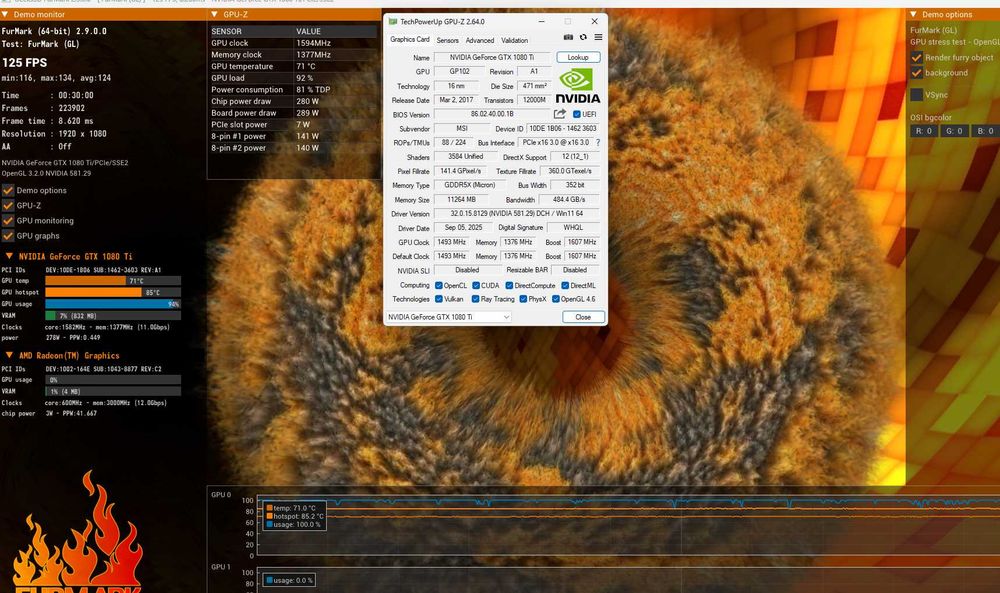Click the 125 FPS readout

pyautogui.click(x=24, y=62)
